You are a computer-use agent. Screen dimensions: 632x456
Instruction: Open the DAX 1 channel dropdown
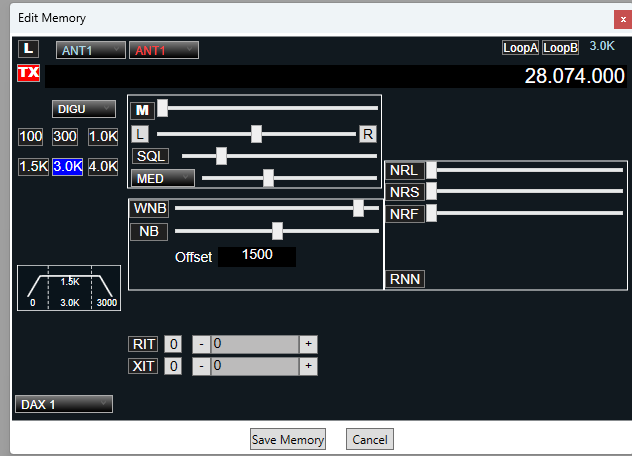(x=64, y=404)
